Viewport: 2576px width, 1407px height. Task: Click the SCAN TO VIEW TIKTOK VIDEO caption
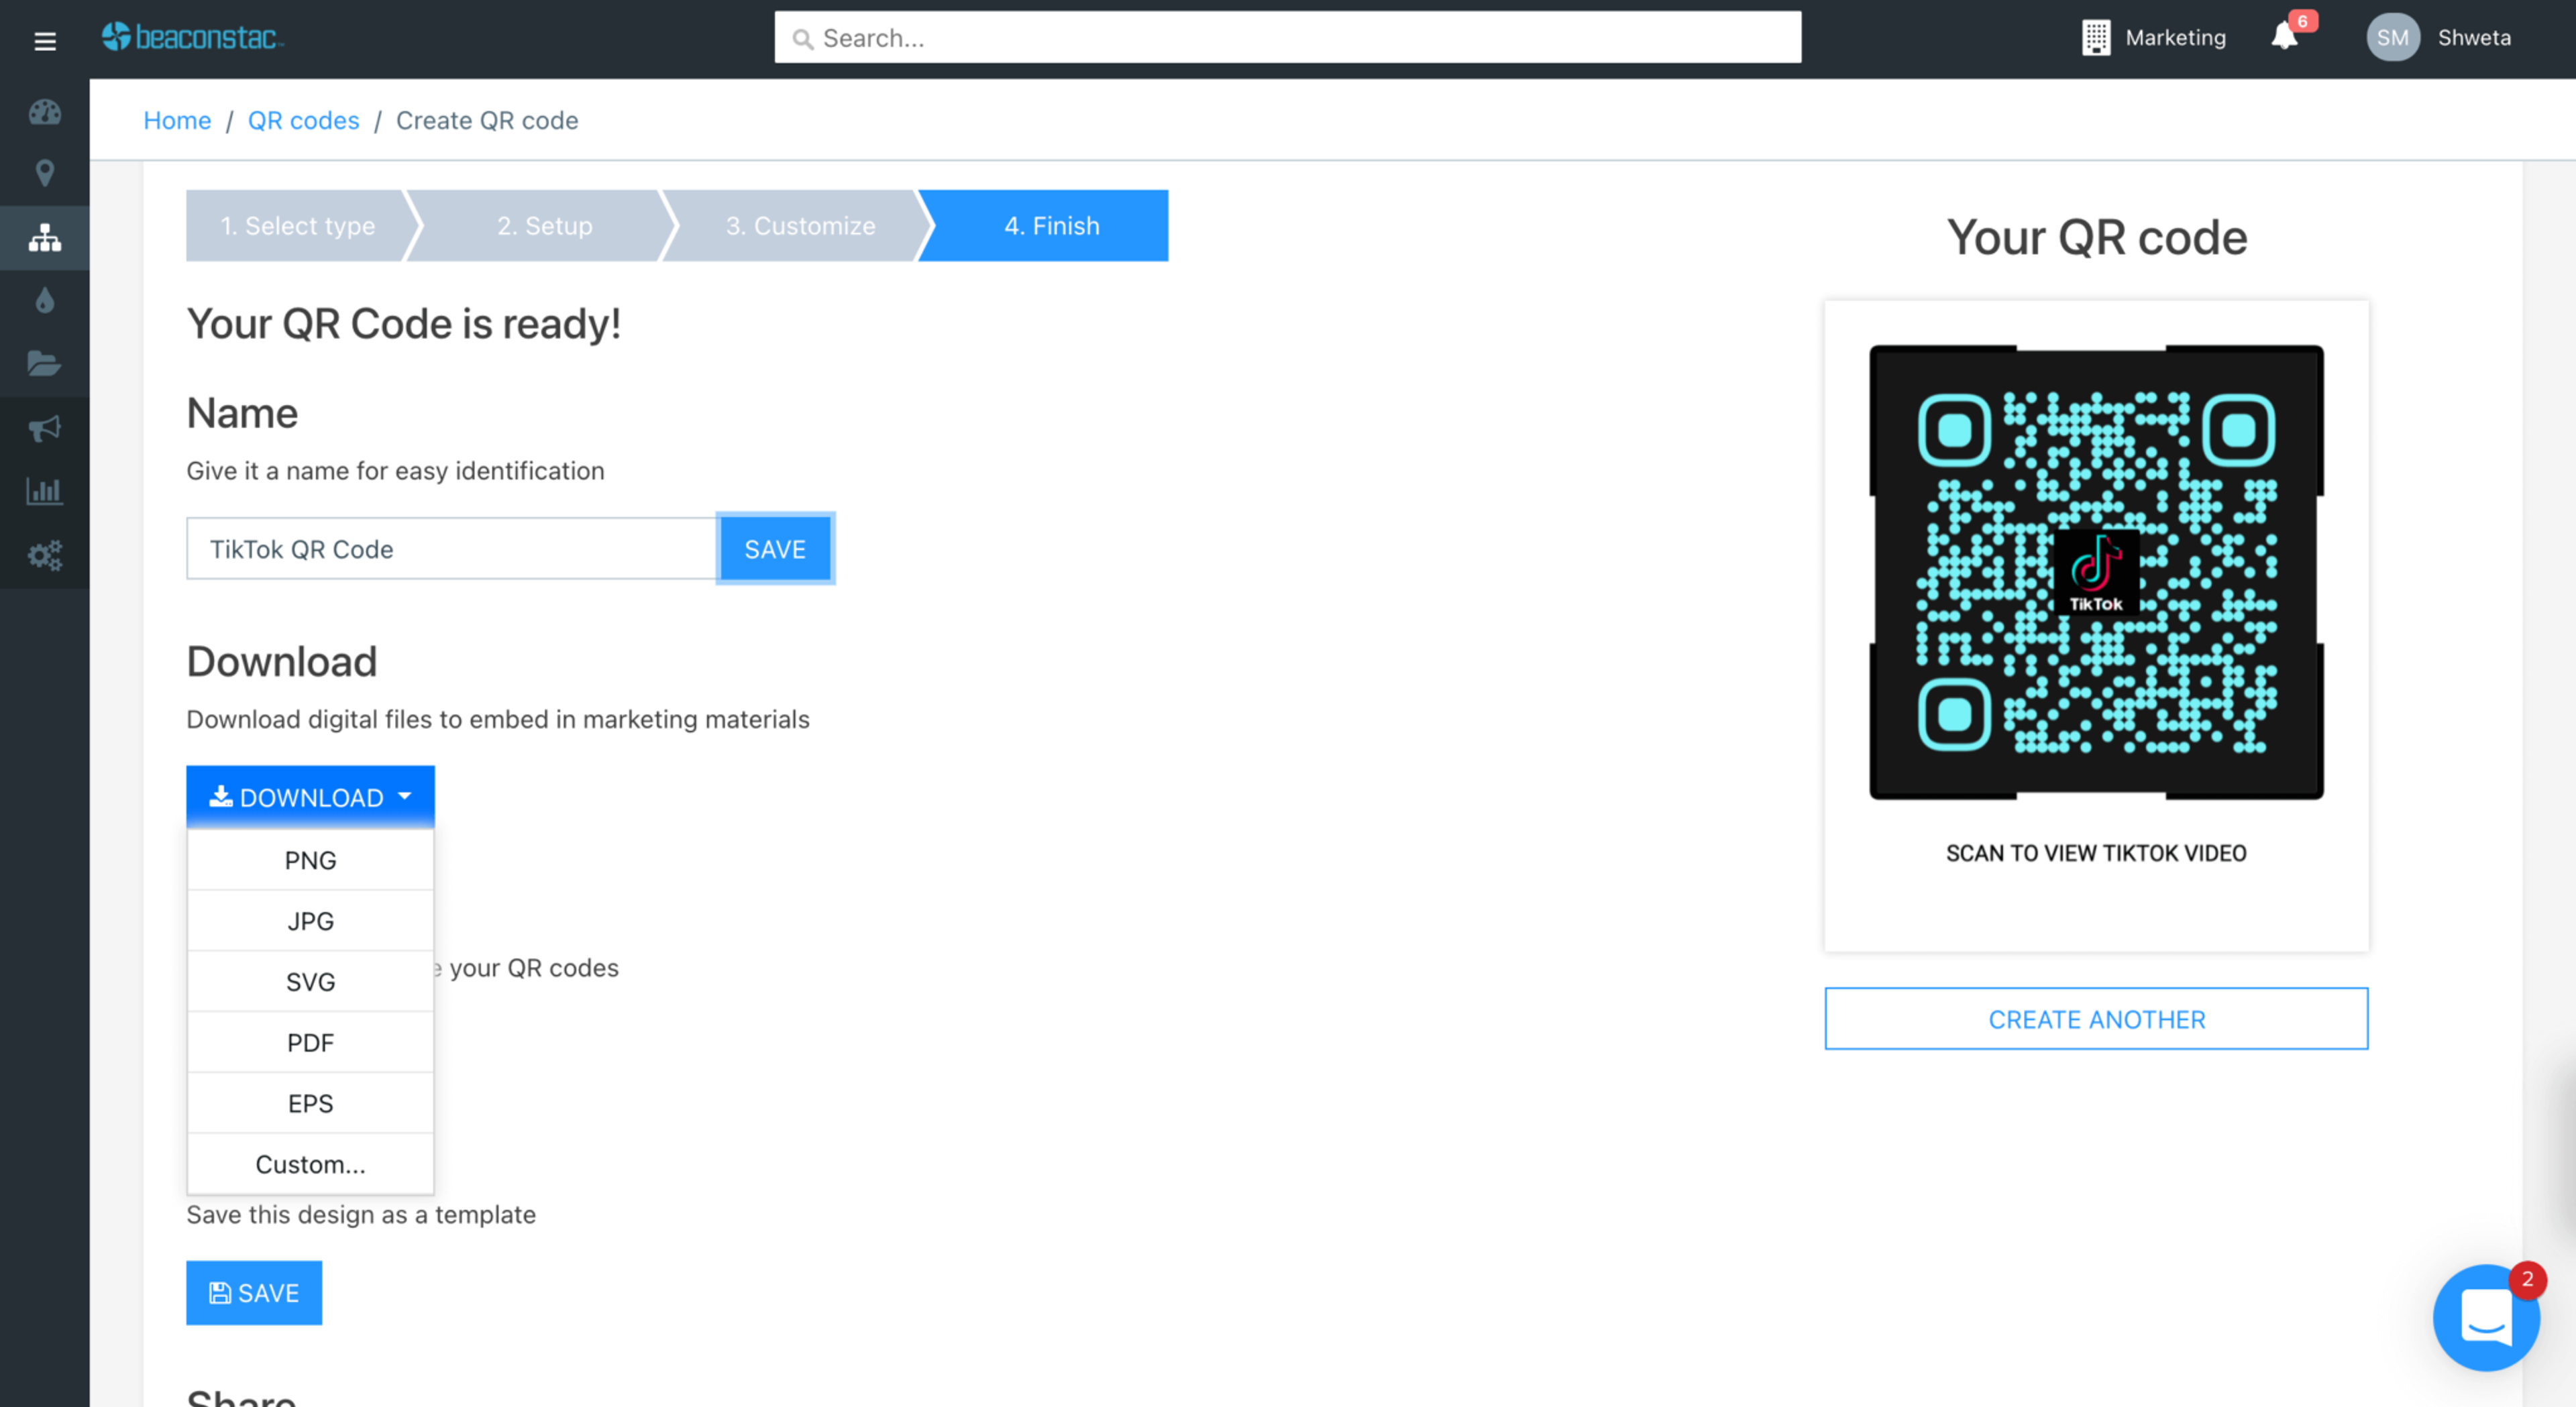point(2096,853)
